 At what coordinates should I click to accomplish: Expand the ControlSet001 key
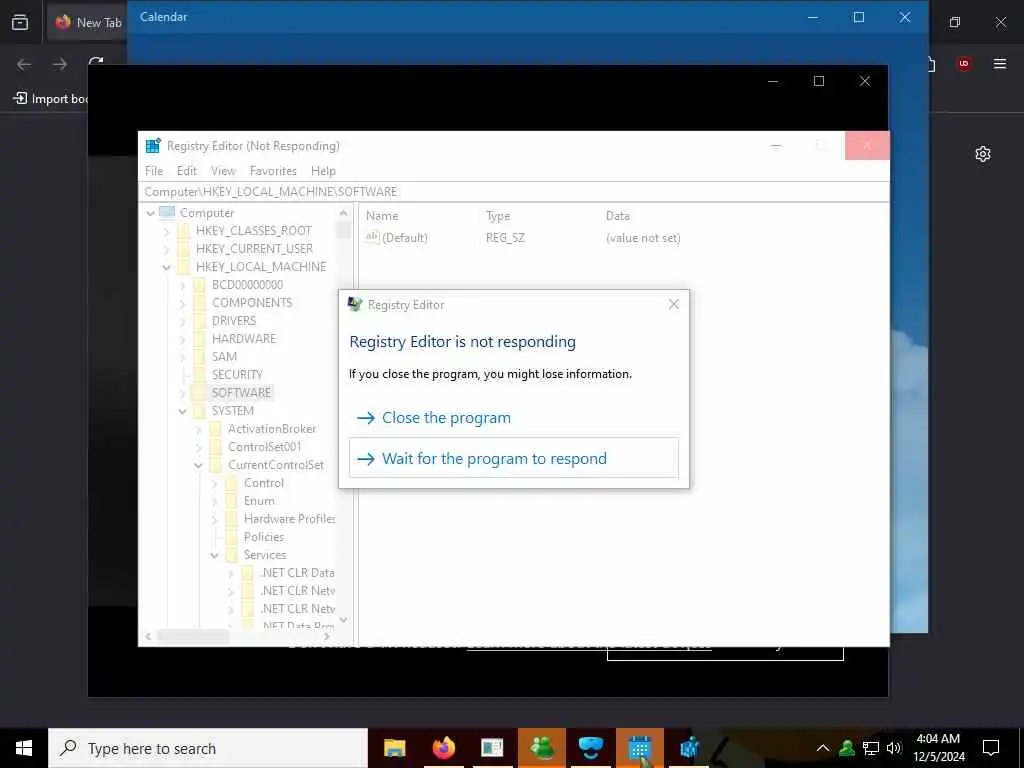pyautogui.click(x=199, y=447)
